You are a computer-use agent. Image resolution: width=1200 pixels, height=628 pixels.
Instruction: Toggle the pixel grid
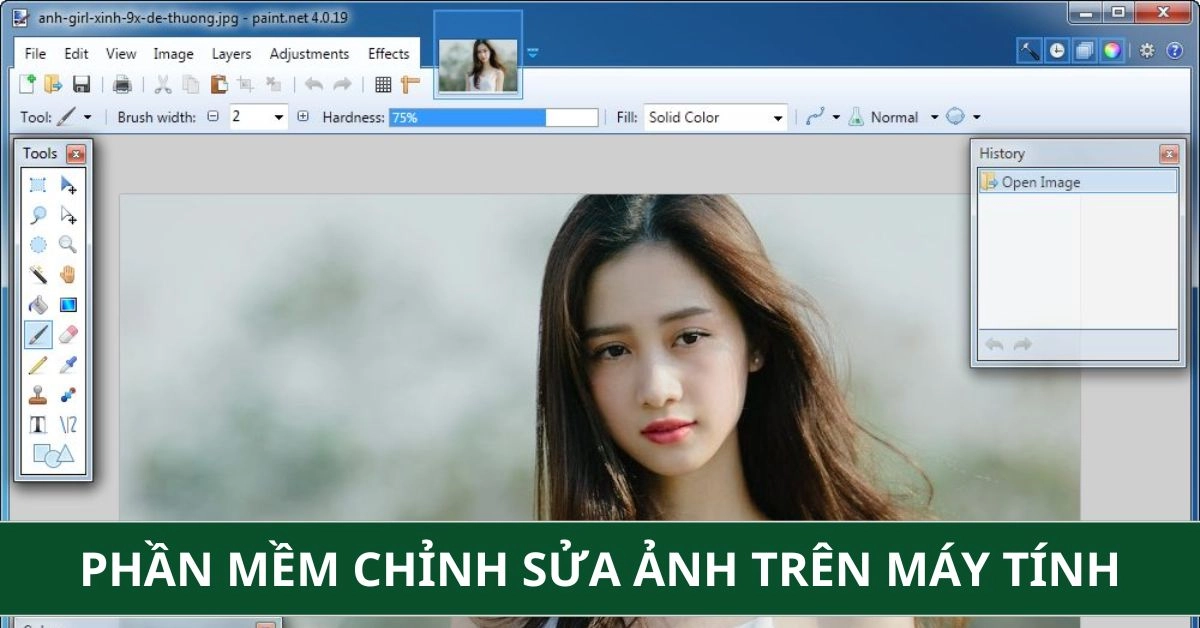pos(383,84)
